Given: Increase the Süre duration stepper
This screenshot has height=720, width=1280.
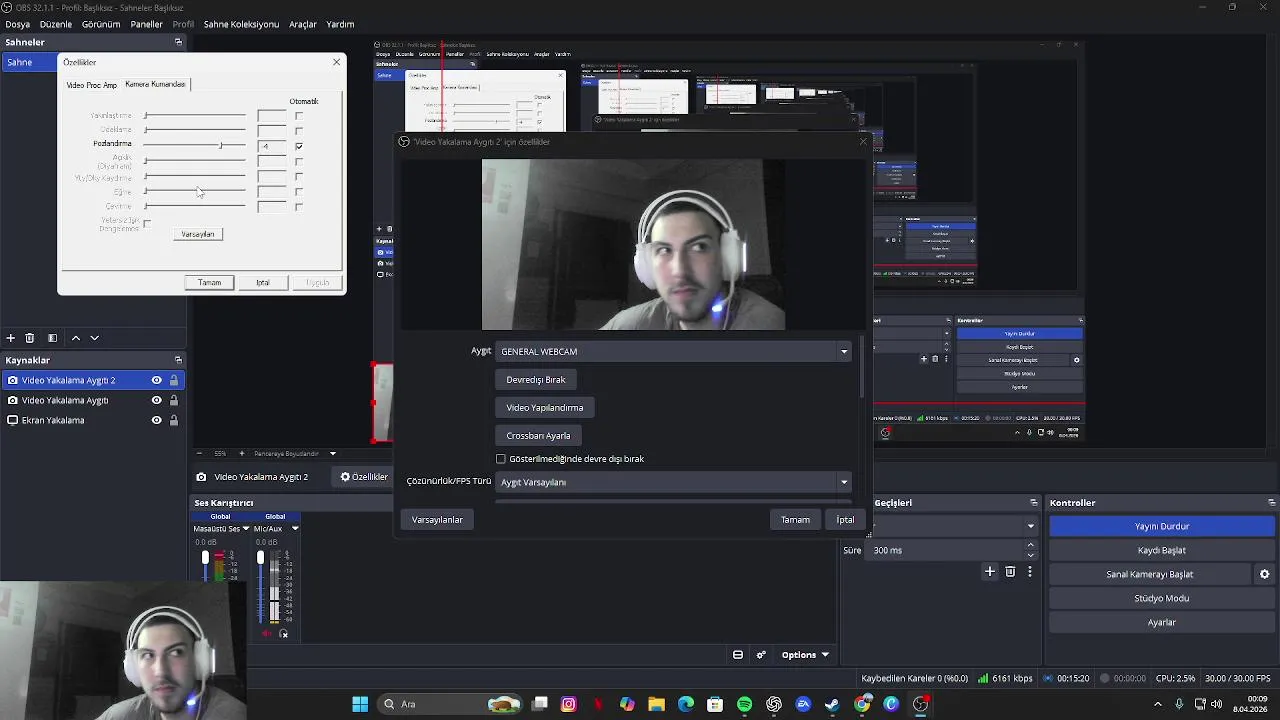Looking at the screenshot, I should pyautogui.click(x=1031, y=545).
